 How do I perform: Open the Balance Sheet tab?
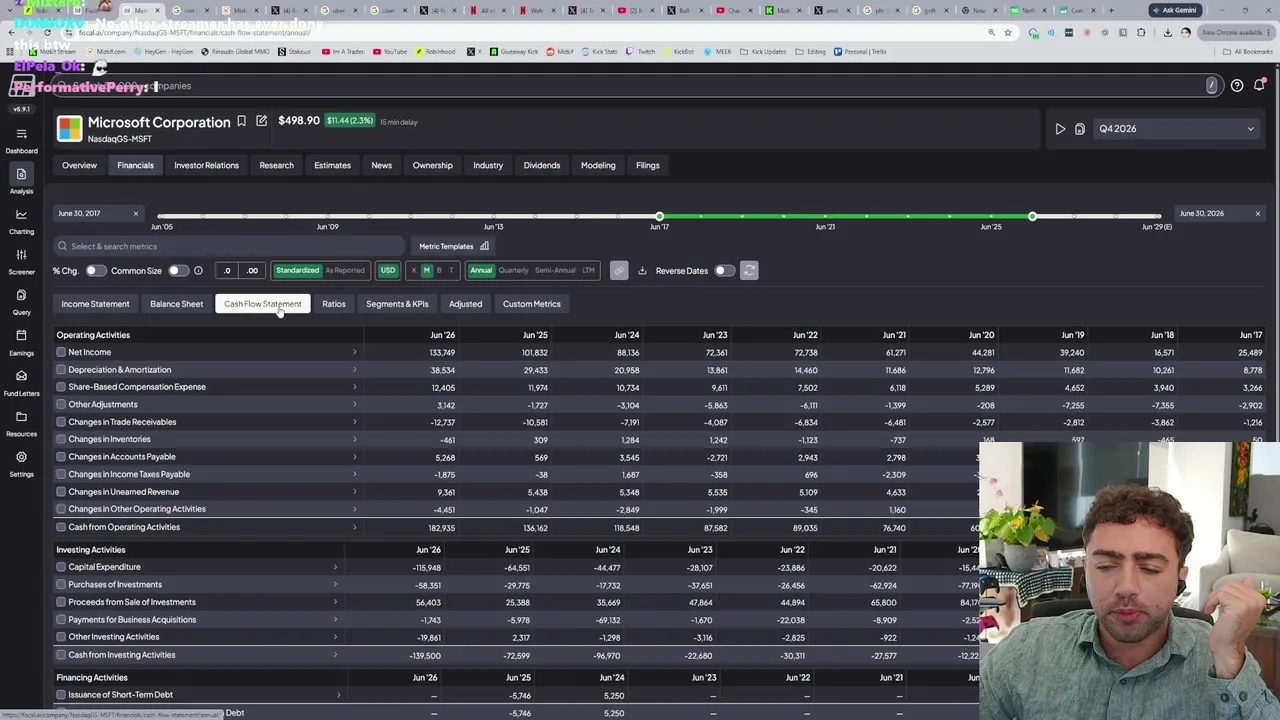pyautogui.click(x=176, y=304)
